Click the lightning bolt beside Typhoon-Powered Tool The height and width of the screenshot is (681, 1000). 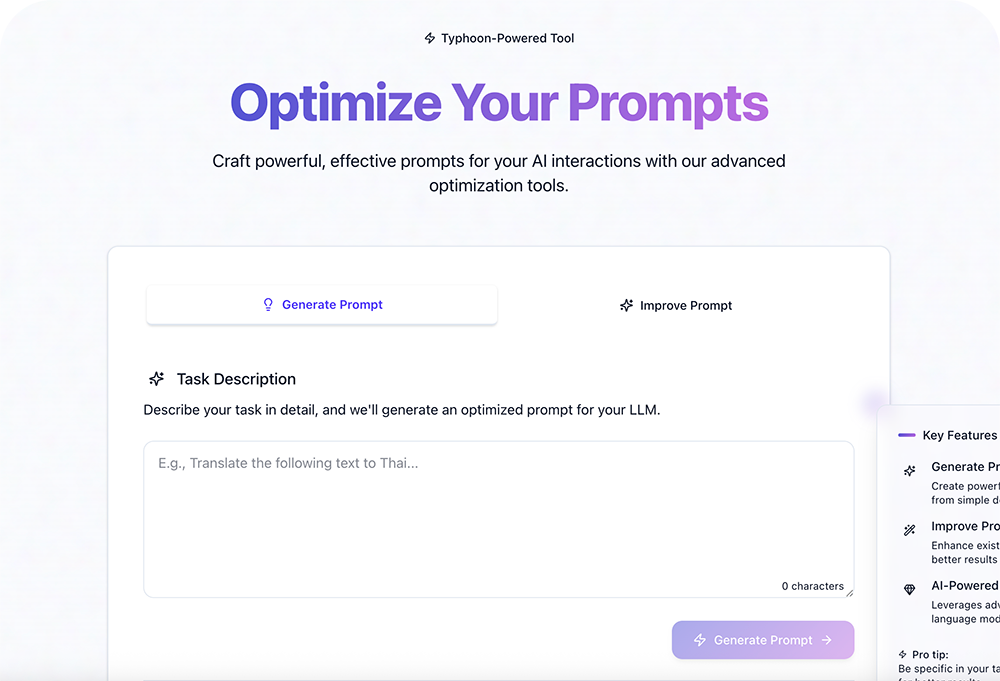430,38
